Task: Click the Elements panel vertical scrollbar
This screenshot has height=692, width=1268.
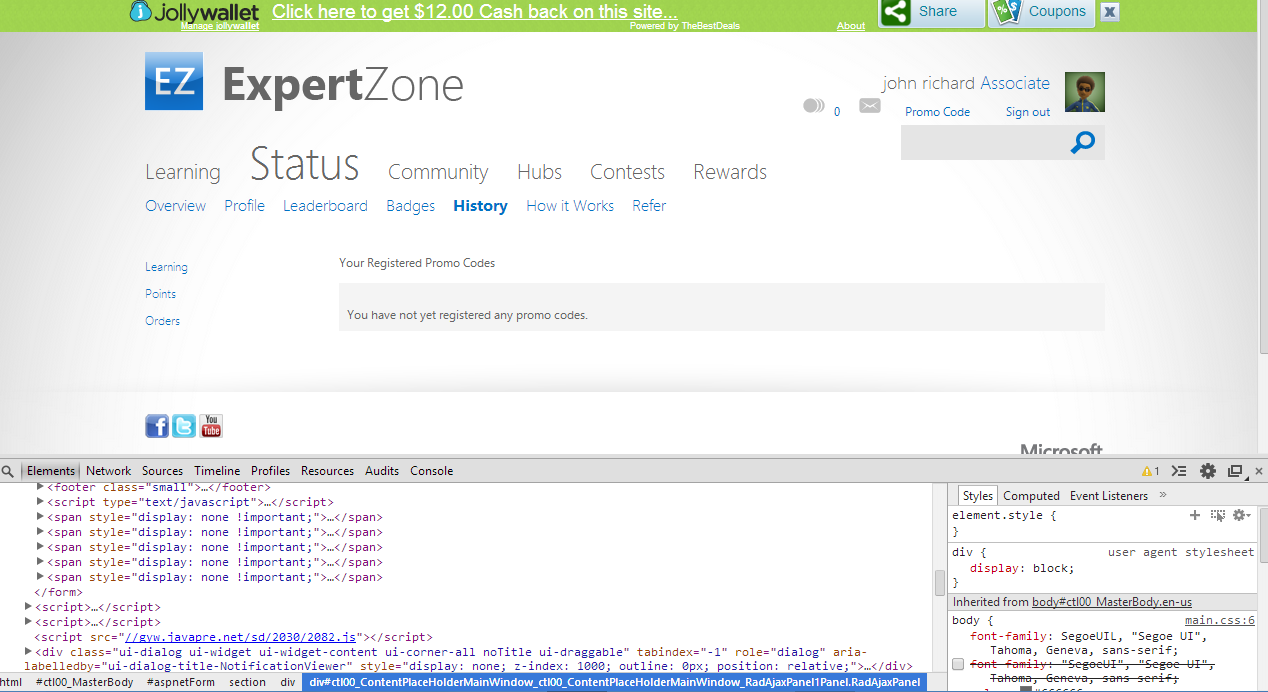Action: [x=940, y=582]
